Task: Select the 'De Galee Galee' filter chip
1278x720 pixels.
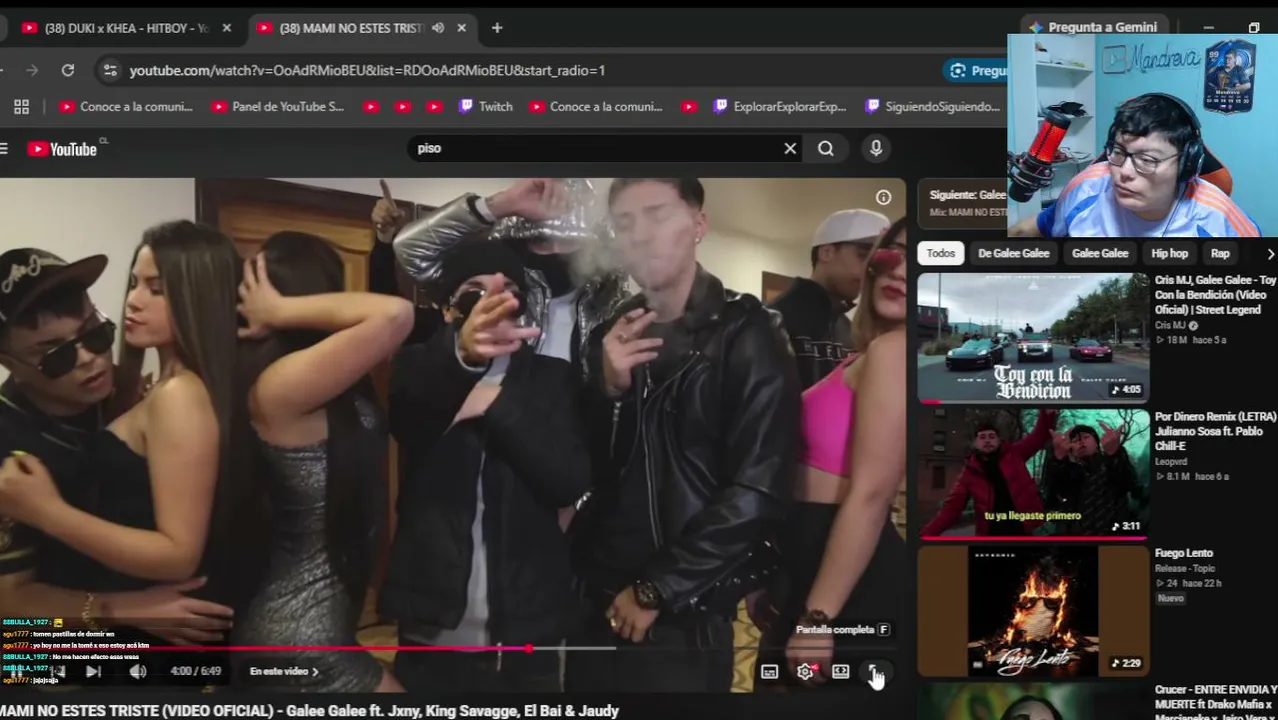Action: coord(1013,253)
